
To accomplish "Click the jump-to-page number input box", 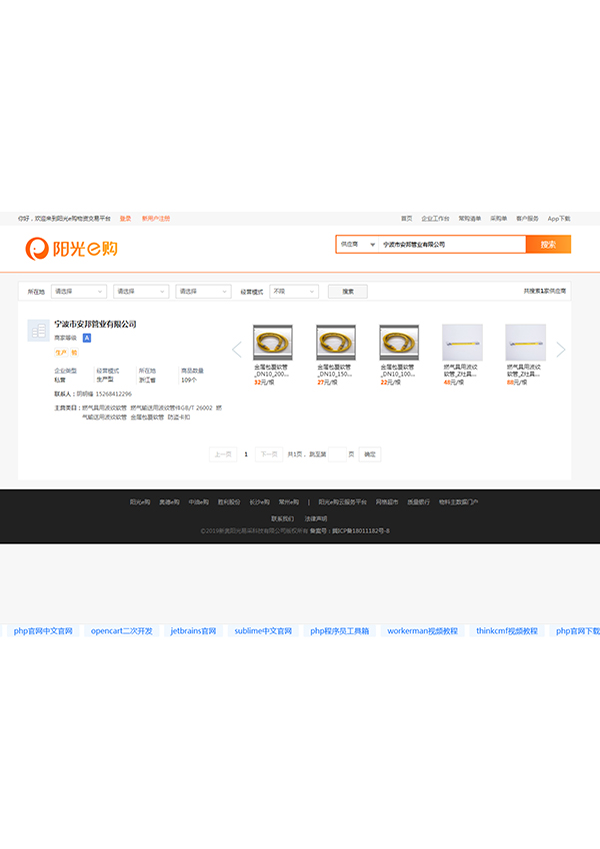I will click(x=337, y=454).
